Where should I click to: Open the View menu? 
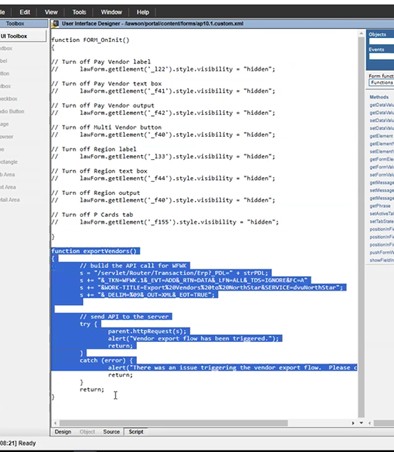[51, 12]
